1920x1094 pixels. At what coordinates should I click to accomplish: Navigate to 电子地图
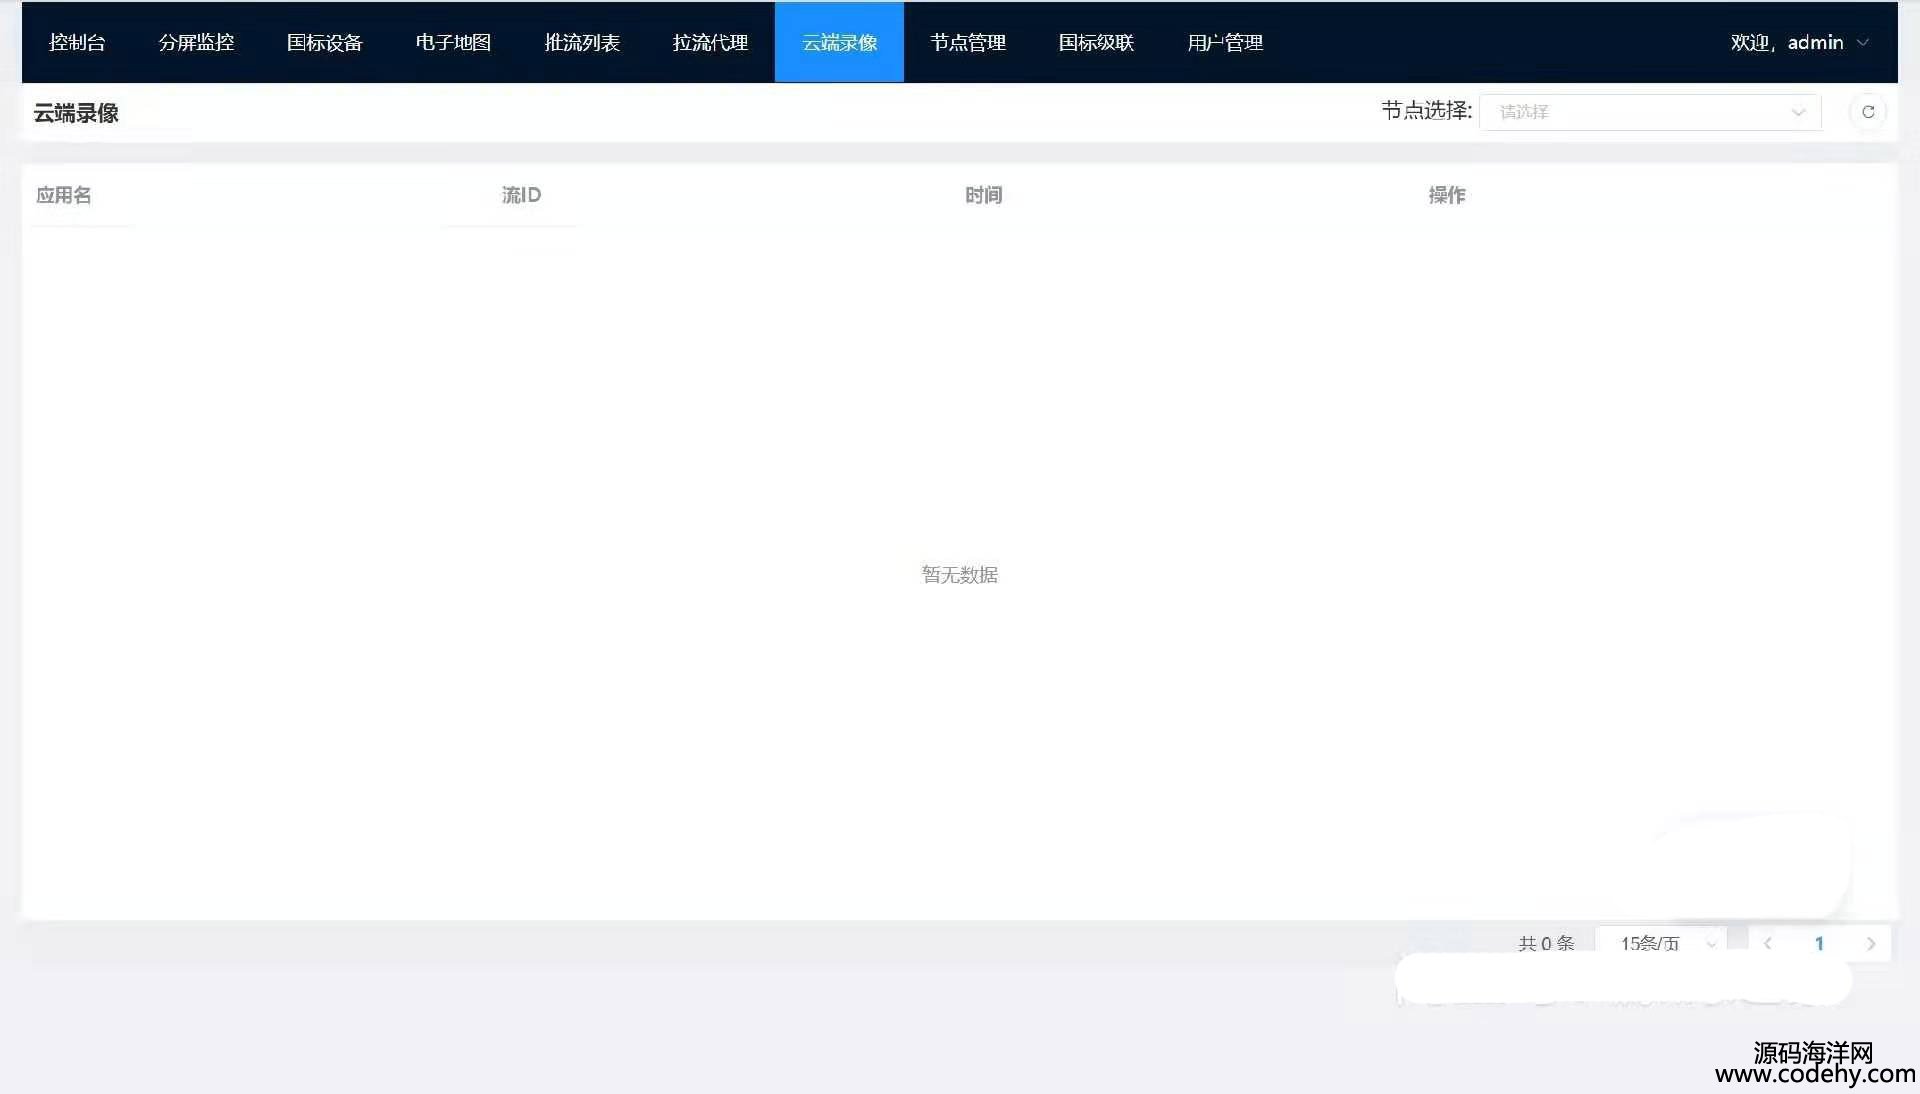click(x=453, y=43)
